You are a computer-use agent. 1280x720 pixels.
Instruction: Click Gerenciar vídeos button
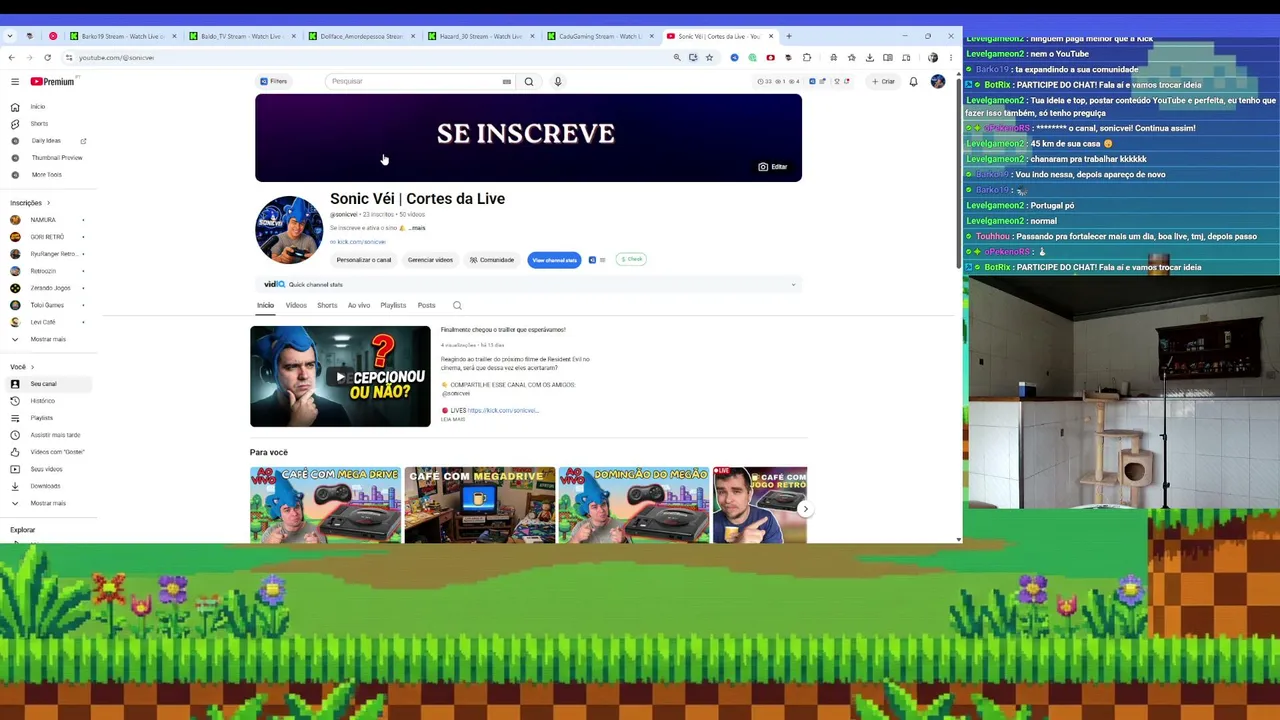(x=430, y=260)
